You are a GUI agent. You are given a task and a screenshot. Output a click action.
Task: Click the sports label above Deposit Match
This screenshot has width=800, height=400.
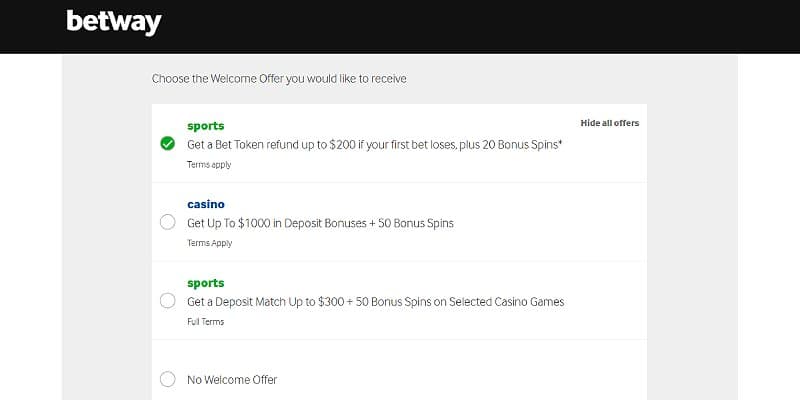pos(205,283)
